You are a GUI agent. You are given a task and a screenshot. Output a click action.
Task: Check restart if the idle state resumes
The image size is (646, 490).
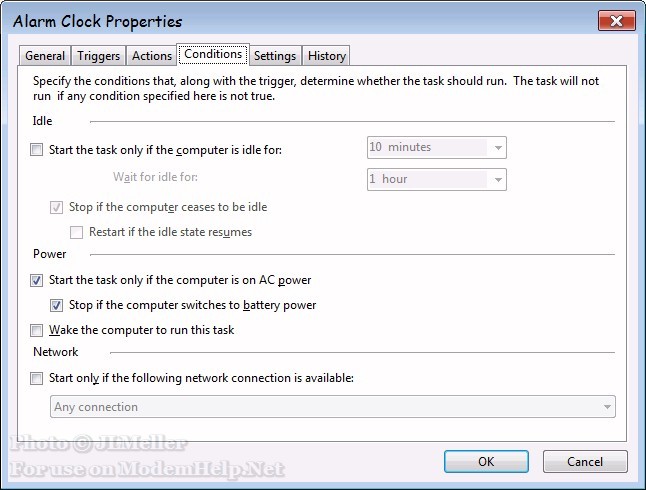77,232
